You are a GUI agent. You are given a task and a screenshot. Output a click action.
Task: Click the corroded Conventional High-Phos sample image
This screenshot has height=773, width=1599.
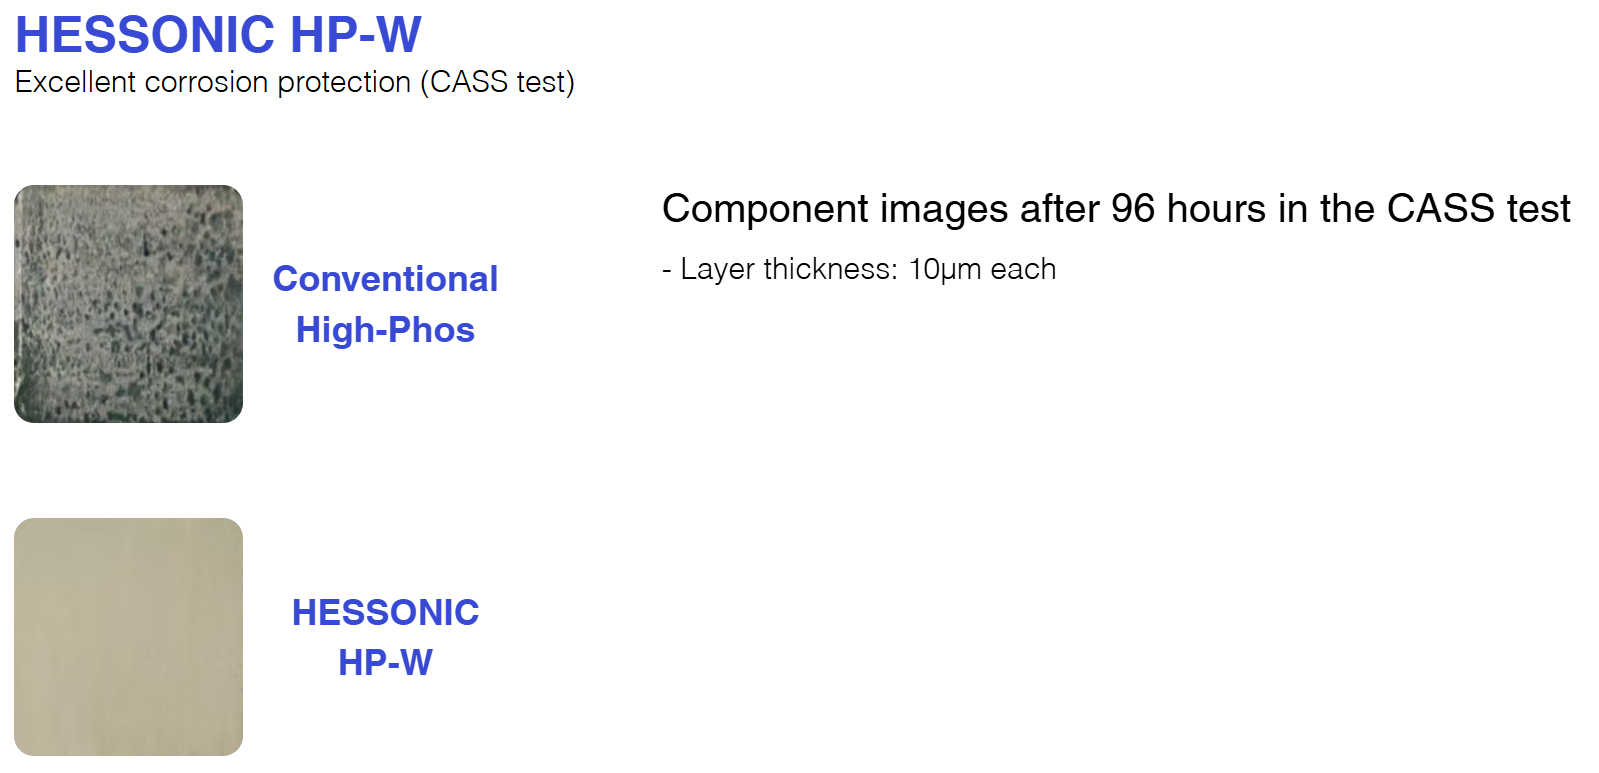[128, 303]
